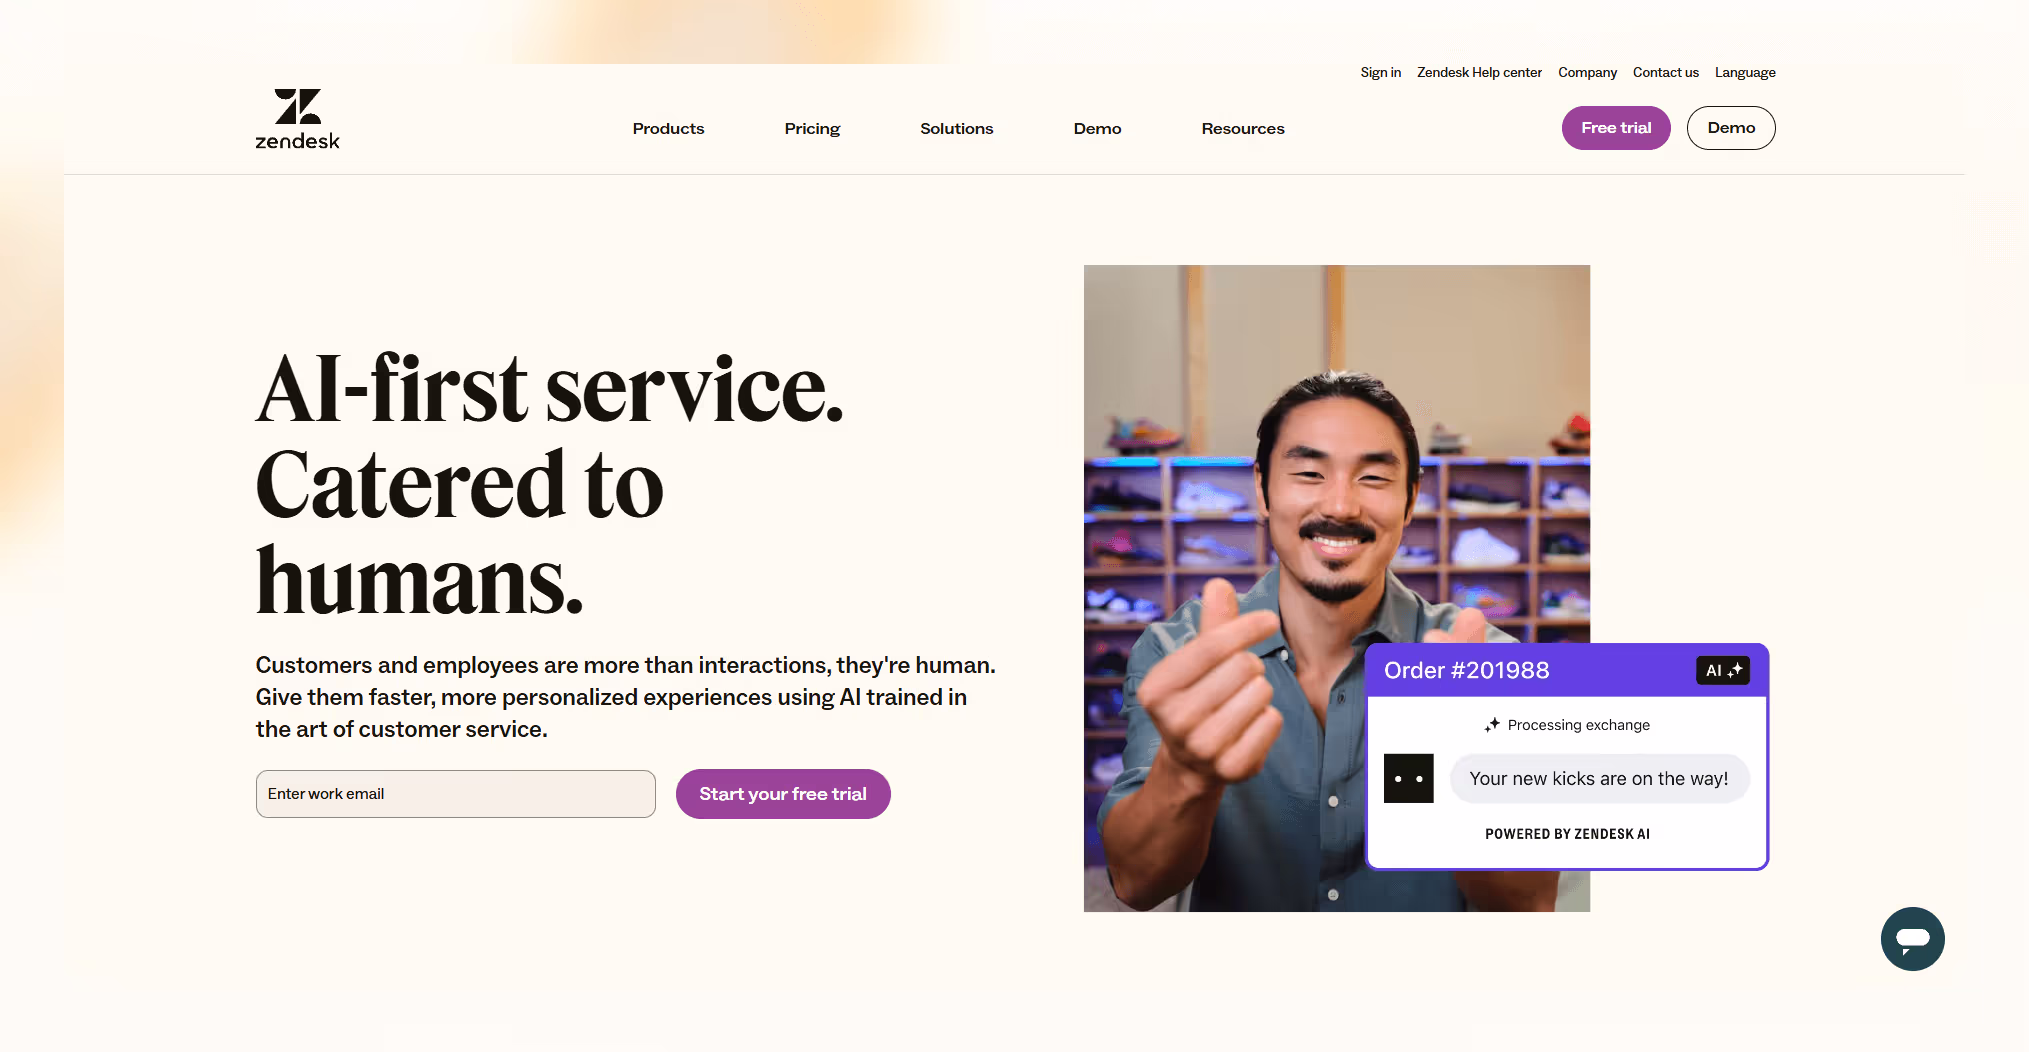The width and height of the screenshot is (2029, 1052).
Task: Open the chat widget bubble icon
Action: (1912, 939)
